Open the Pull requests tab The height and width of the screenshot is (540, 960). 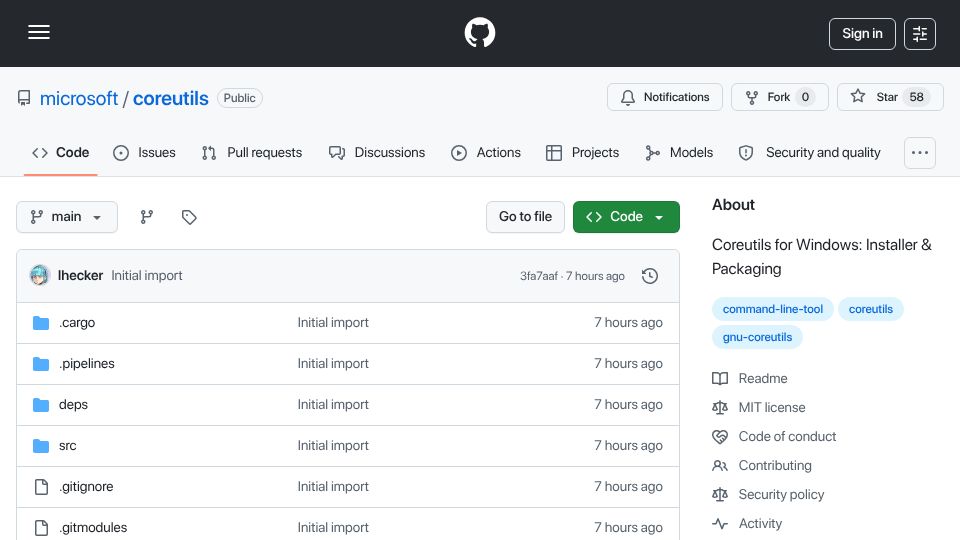(252, 152)
